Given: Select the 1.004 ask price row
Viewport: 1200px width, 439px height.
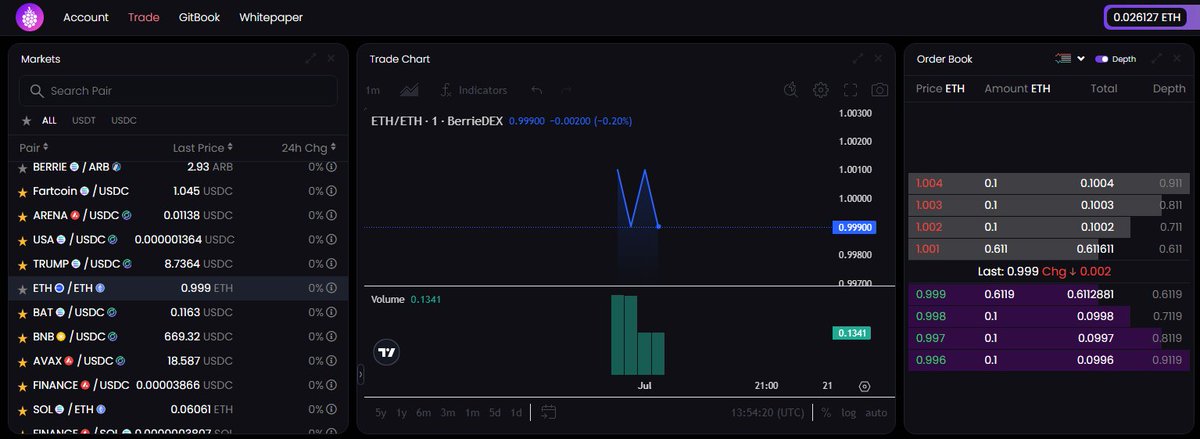Looking at the screenshot, I should 1049,183.
